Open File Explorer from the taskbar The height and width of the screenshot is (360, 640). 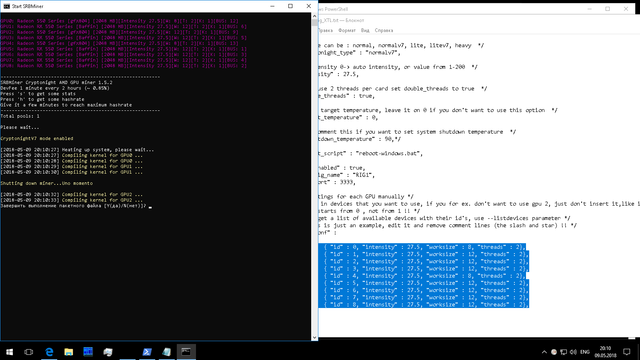69,351
